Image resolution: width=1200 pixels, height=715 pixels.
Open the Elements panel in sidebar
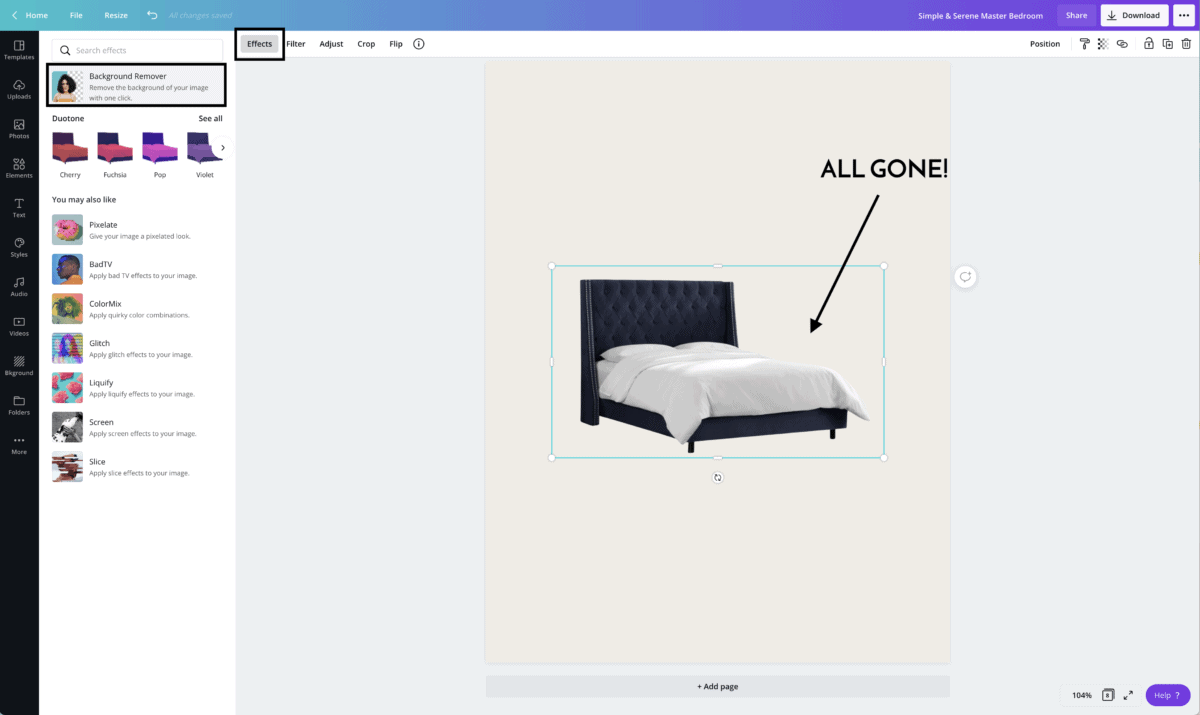click(x=19, y=167)
